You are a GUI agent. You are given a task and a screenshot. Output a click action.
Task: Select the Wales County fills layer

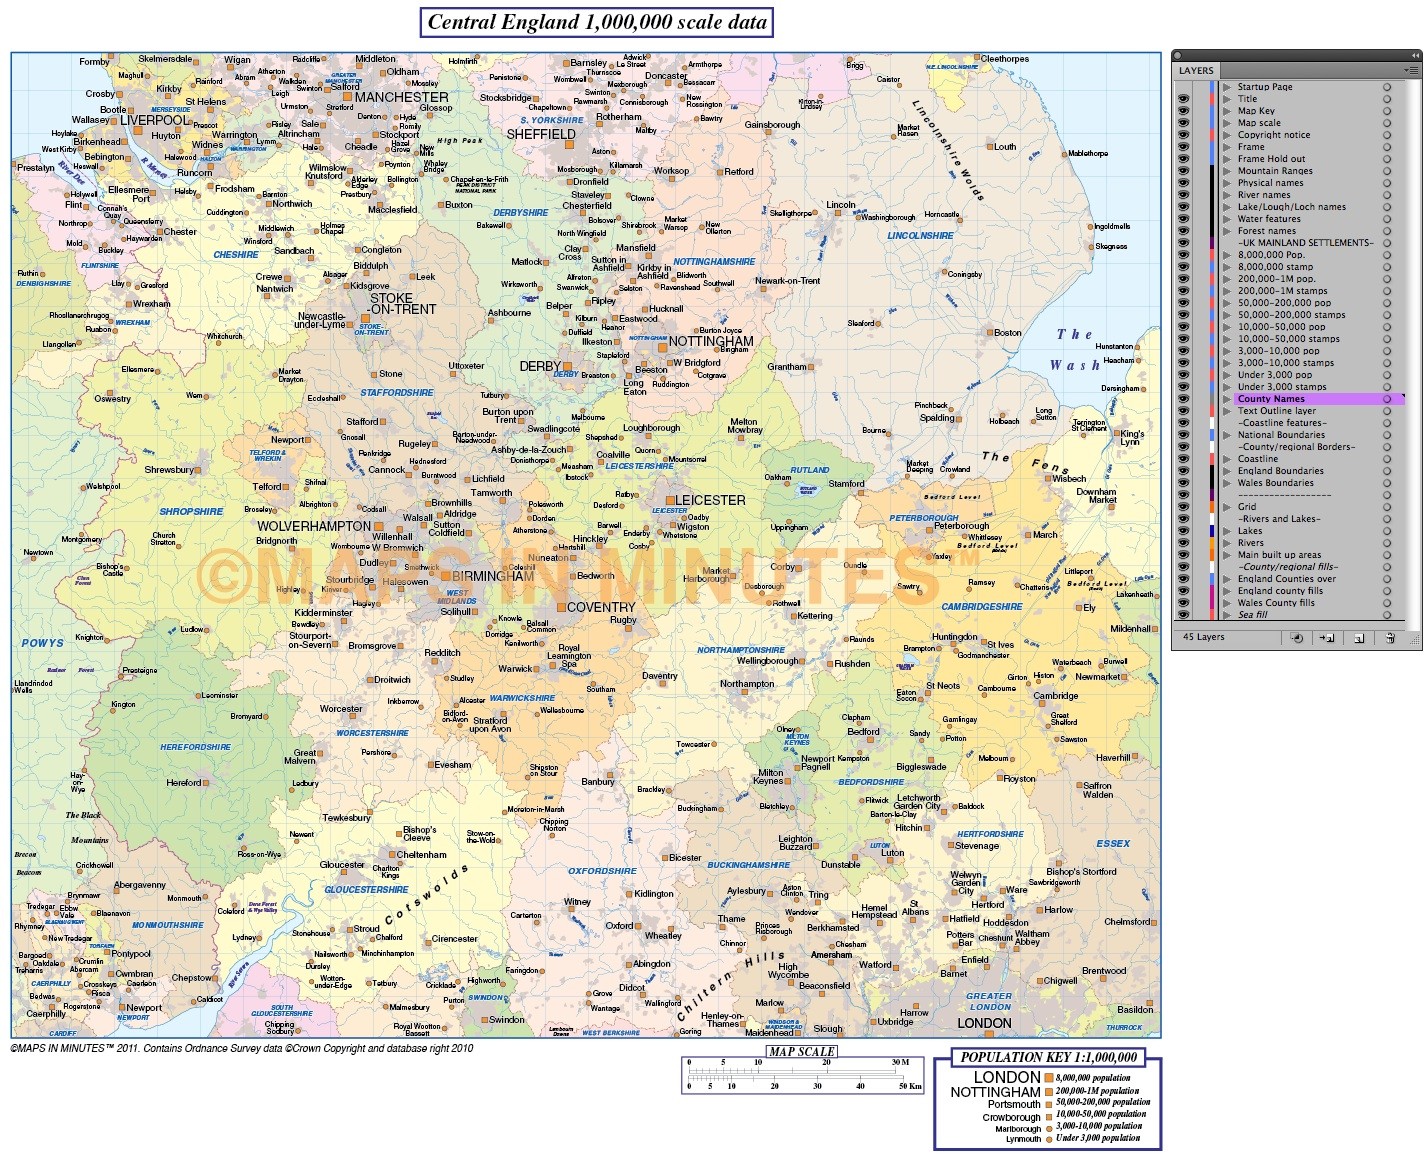tap(1285, 603)
